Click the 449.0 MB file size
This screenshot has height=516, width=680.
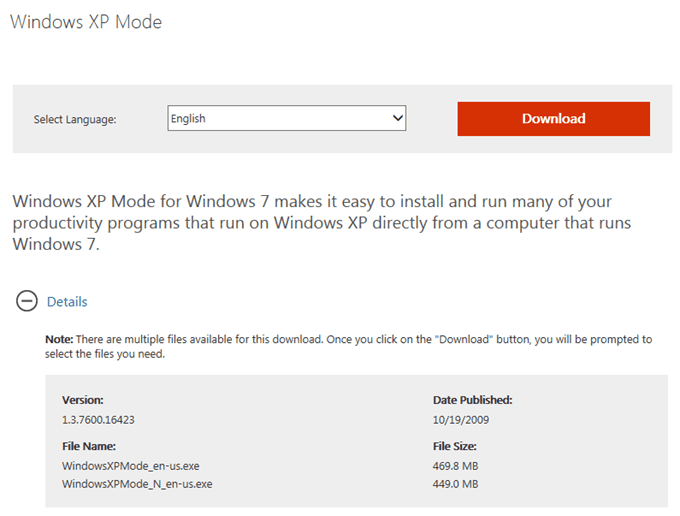click(x=455, y=484)
